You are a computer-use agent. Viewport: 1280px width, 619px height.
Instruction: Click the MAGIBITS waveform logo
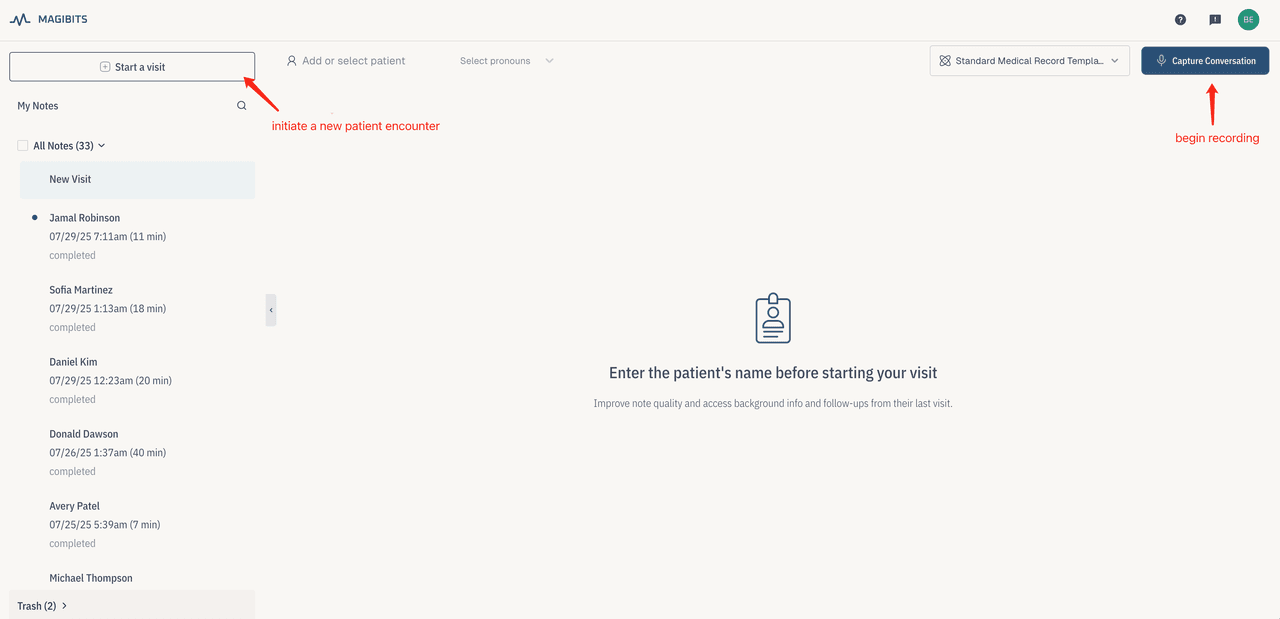click(x=19, y=18)
